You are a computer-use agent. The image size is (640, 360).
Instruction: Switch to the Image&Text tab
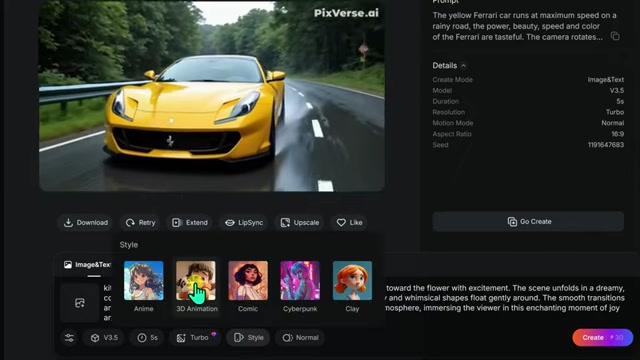[87, 265]
